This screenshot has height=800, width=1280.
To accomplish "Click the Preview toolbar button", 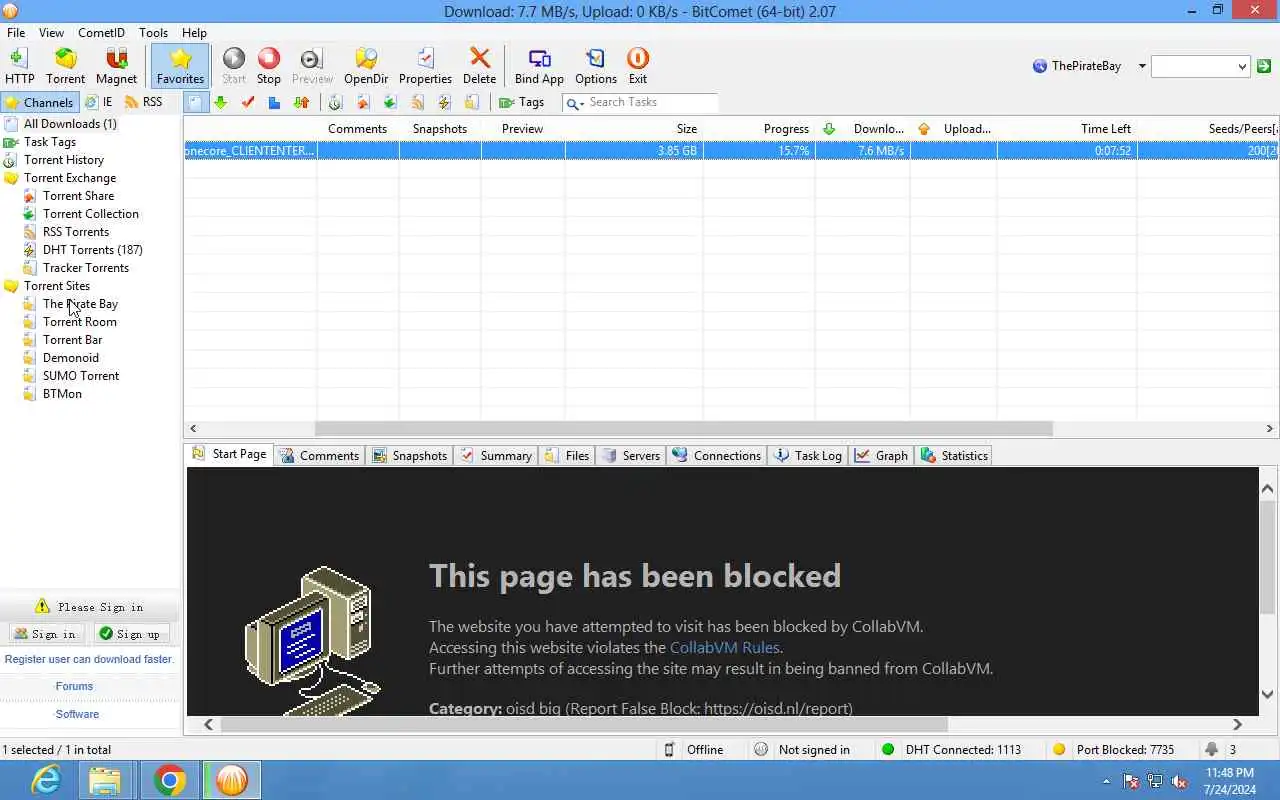I will [x=312, y=66].
